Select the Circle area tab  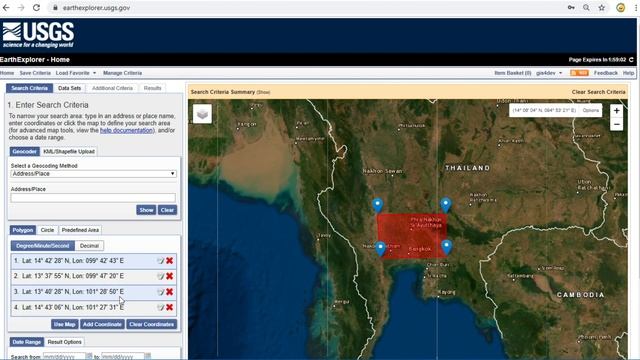[47, 230]
